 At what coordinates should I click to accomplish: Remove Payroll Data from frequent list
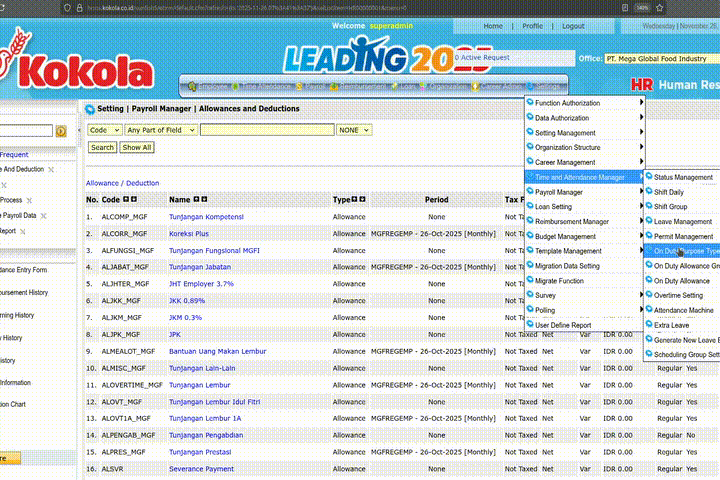(44, 215)
